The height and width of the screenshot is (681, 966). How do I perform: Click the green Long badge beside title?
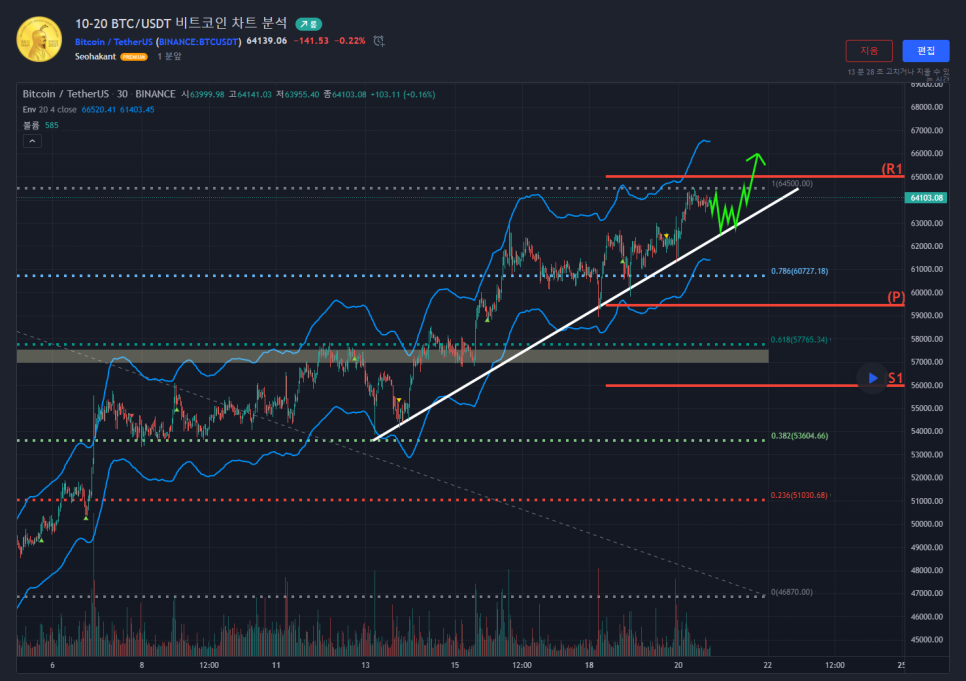[x=308, y=23]
